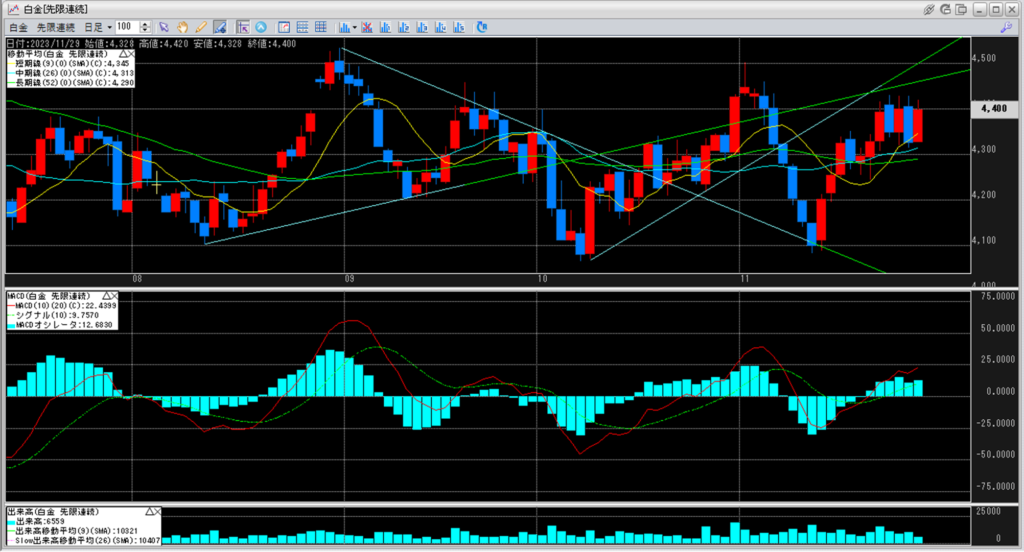Image resolution: width=1024 pixels, height=552 pixels.
Task: Close the 移動平均 legend box
Action: [131, 54]
